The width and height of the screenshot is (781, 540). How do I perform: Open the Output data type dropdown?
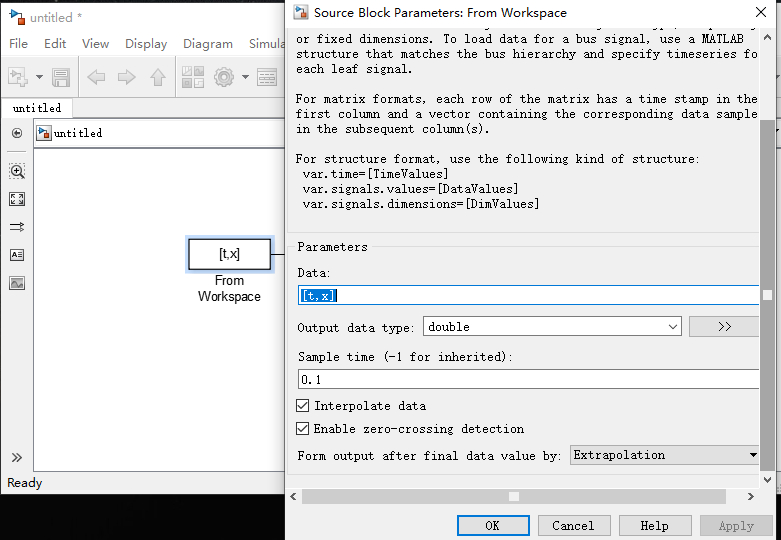552,327
